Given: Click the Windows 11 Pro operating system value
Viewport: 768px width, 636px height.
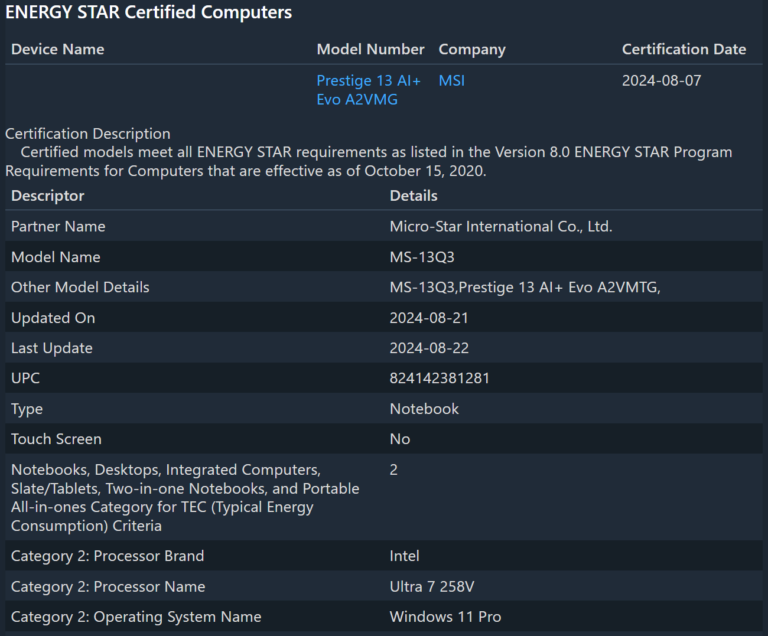Looking at the screenshot, I should tap(445, 617).
